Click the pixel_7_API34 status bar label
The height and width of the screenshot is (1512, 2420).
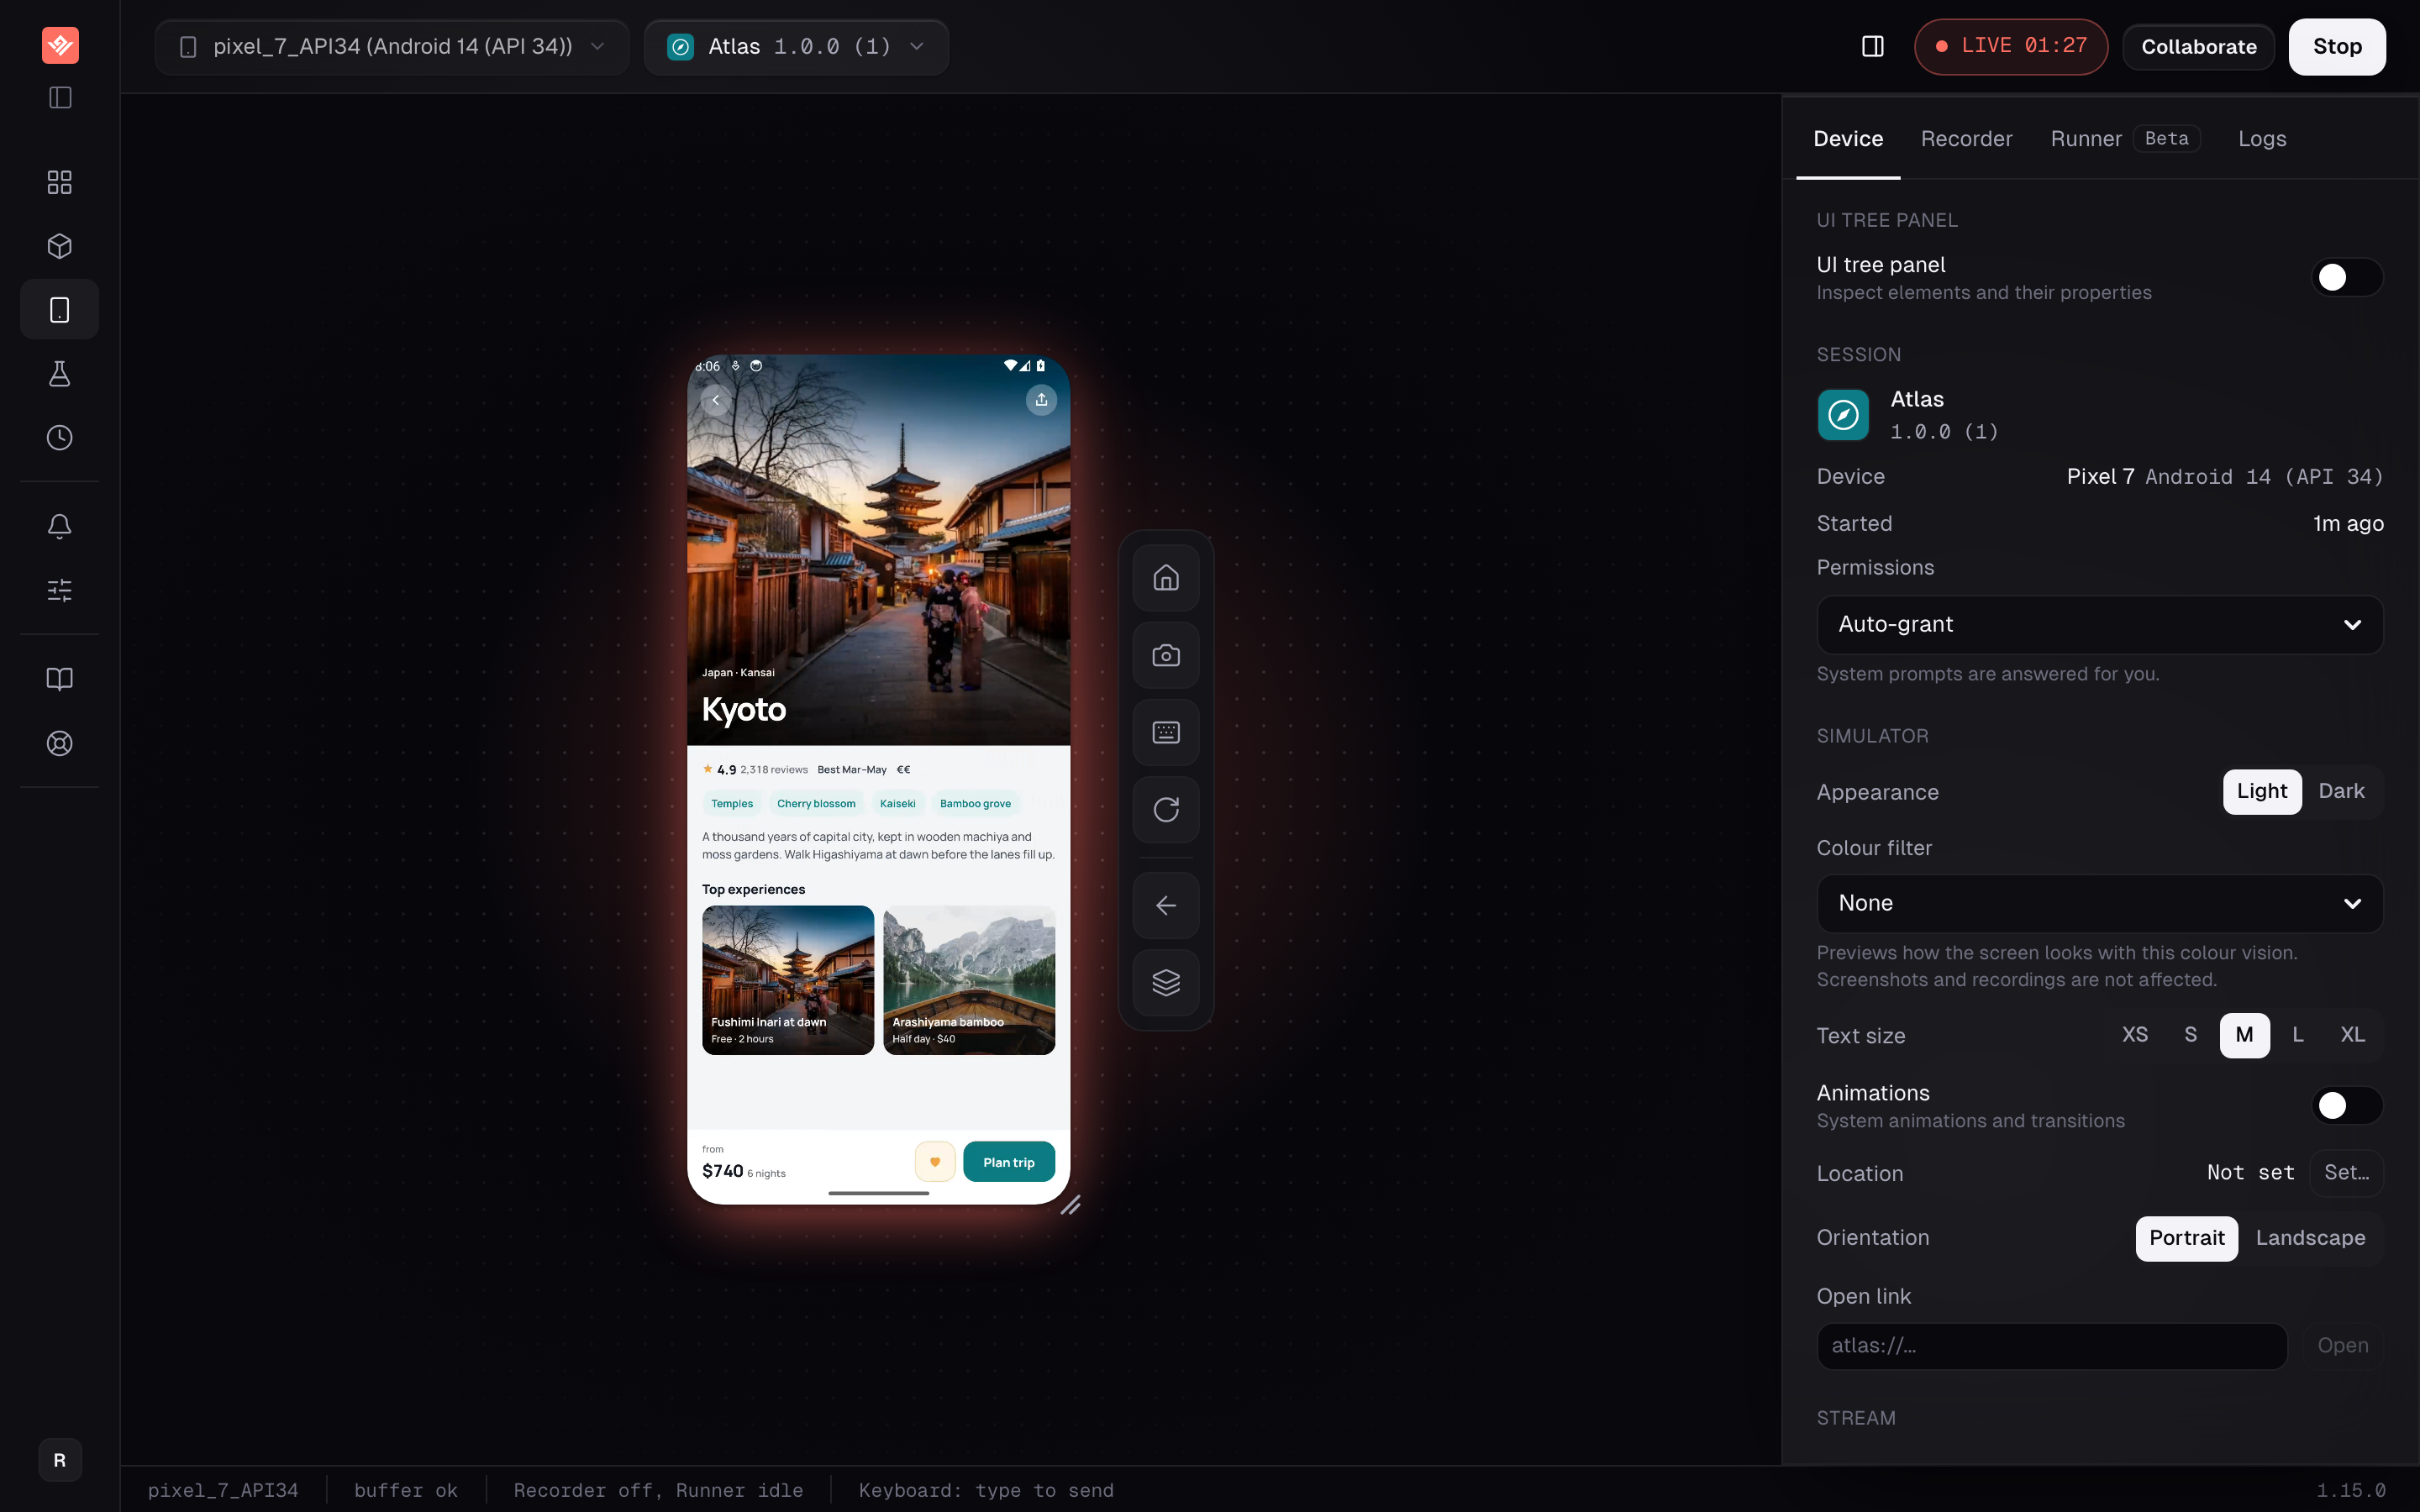223,1490
